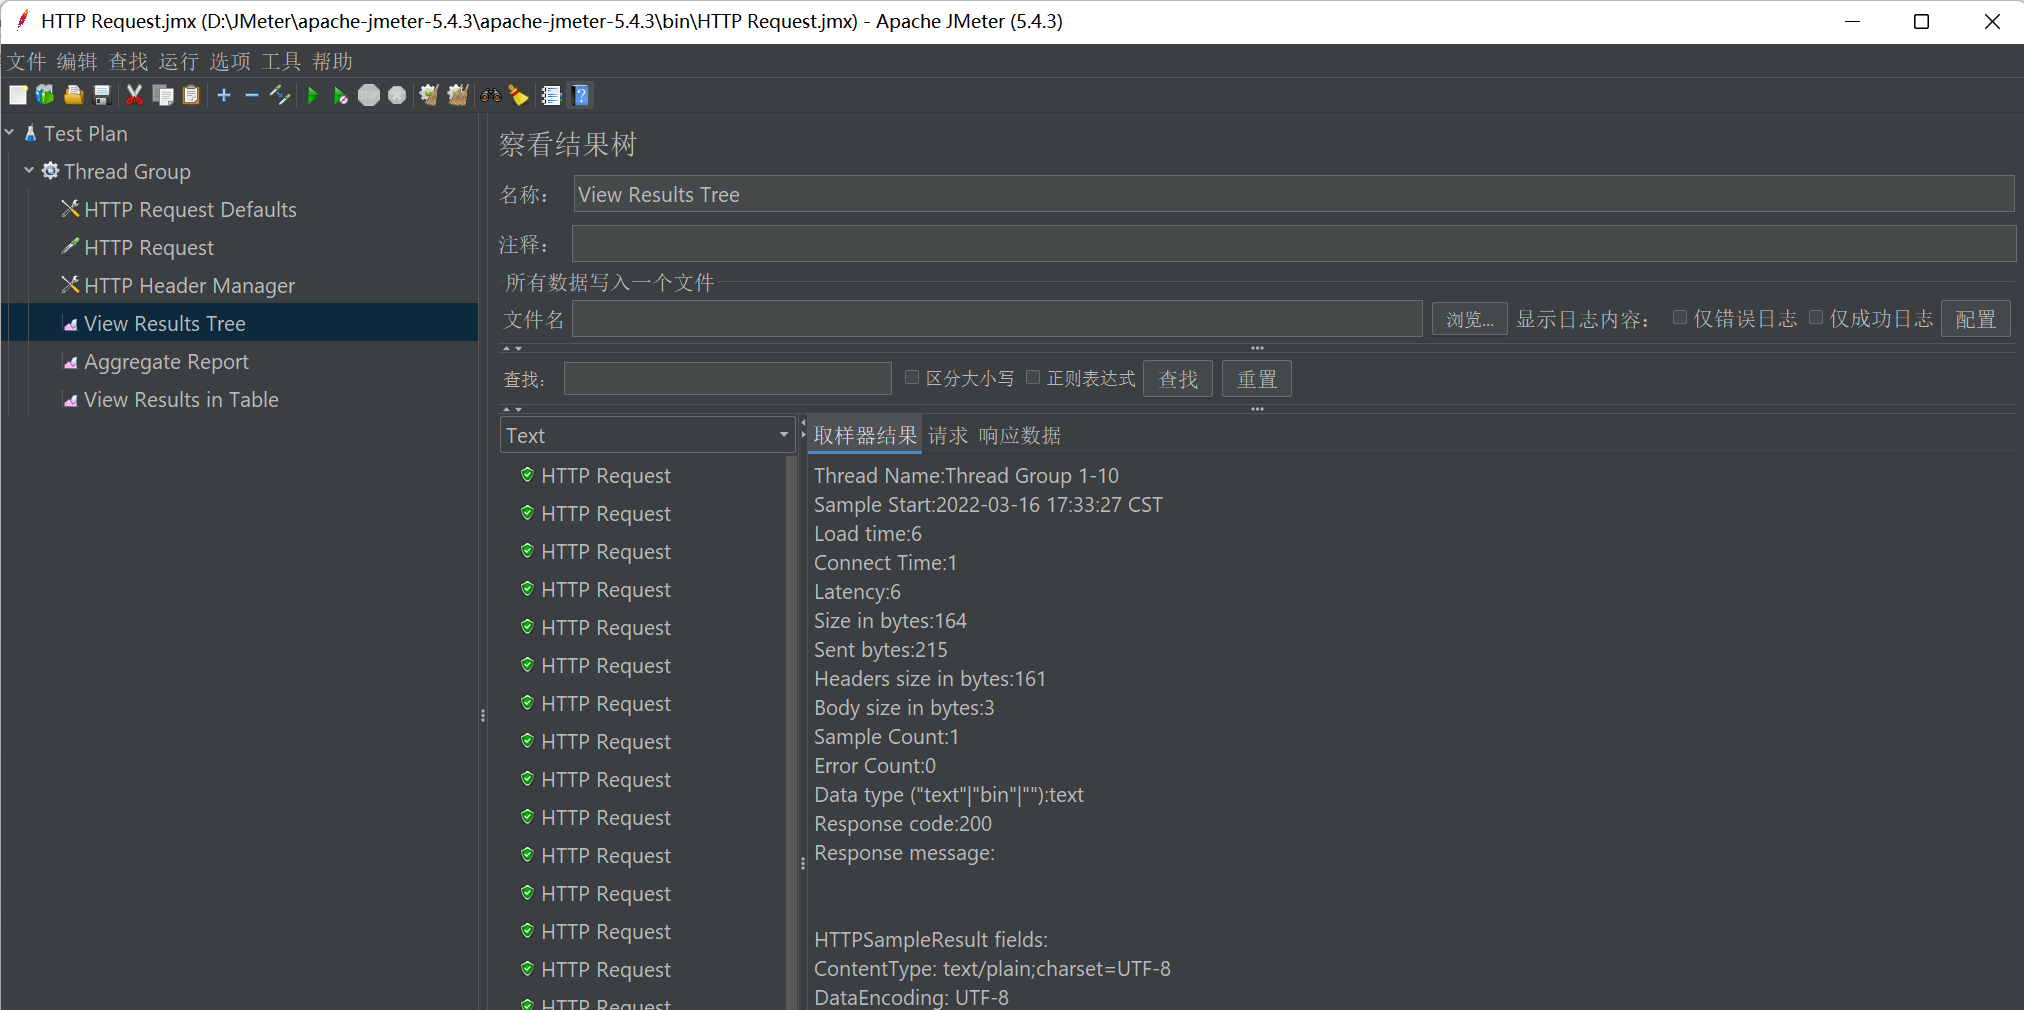Open the Text renderer dropdown

click(x=648, y=435)
